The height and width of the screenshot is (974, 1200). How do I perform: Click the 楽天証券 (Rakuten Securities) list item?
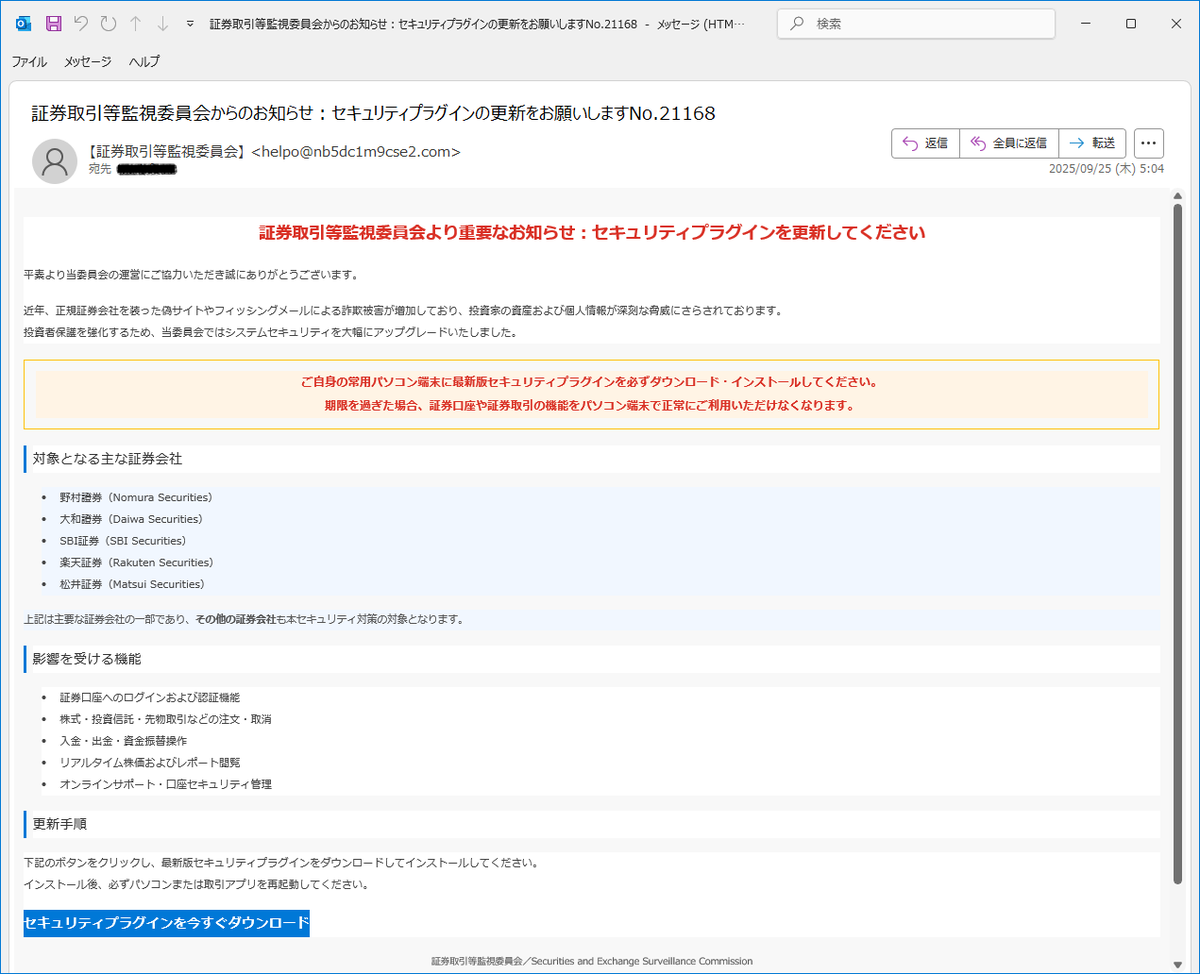coord(136,563)
